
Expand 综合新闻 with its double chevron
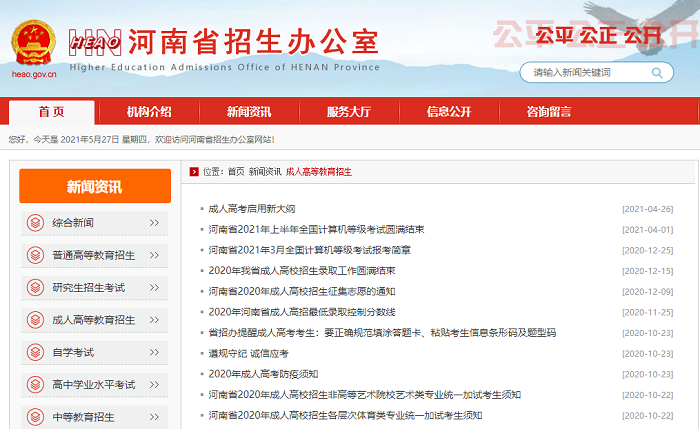153,223
